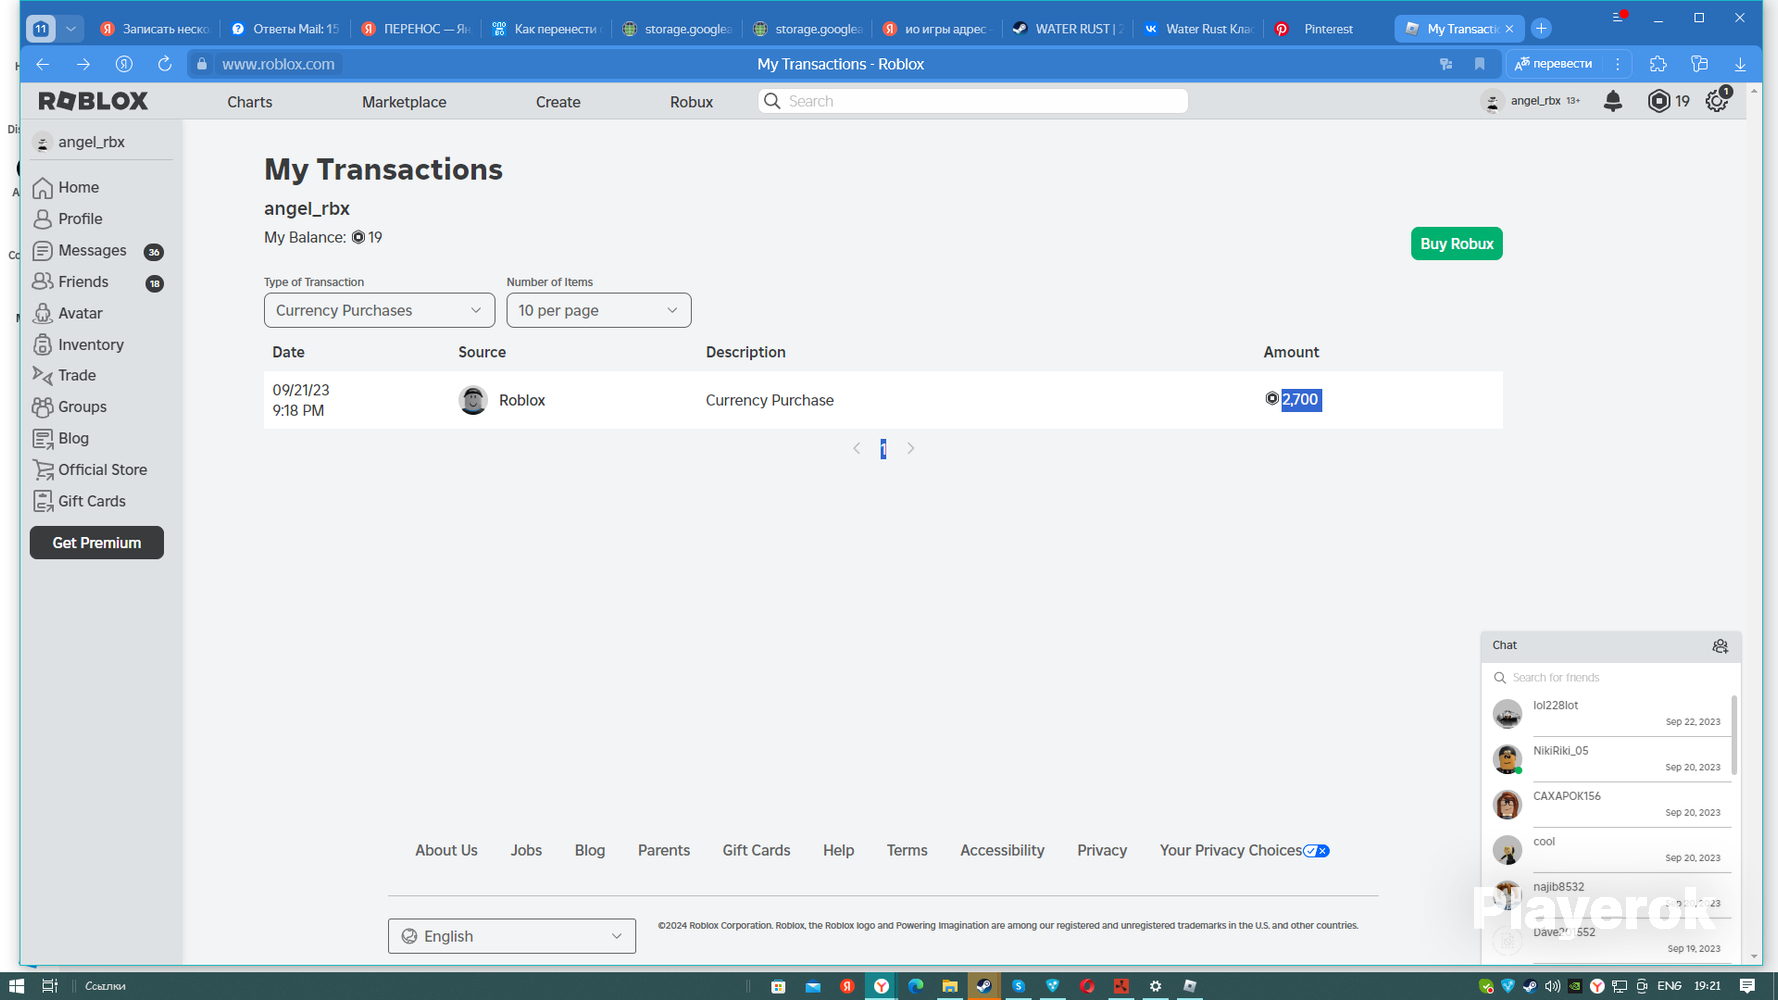Click the Buy Robux button

1457,244
